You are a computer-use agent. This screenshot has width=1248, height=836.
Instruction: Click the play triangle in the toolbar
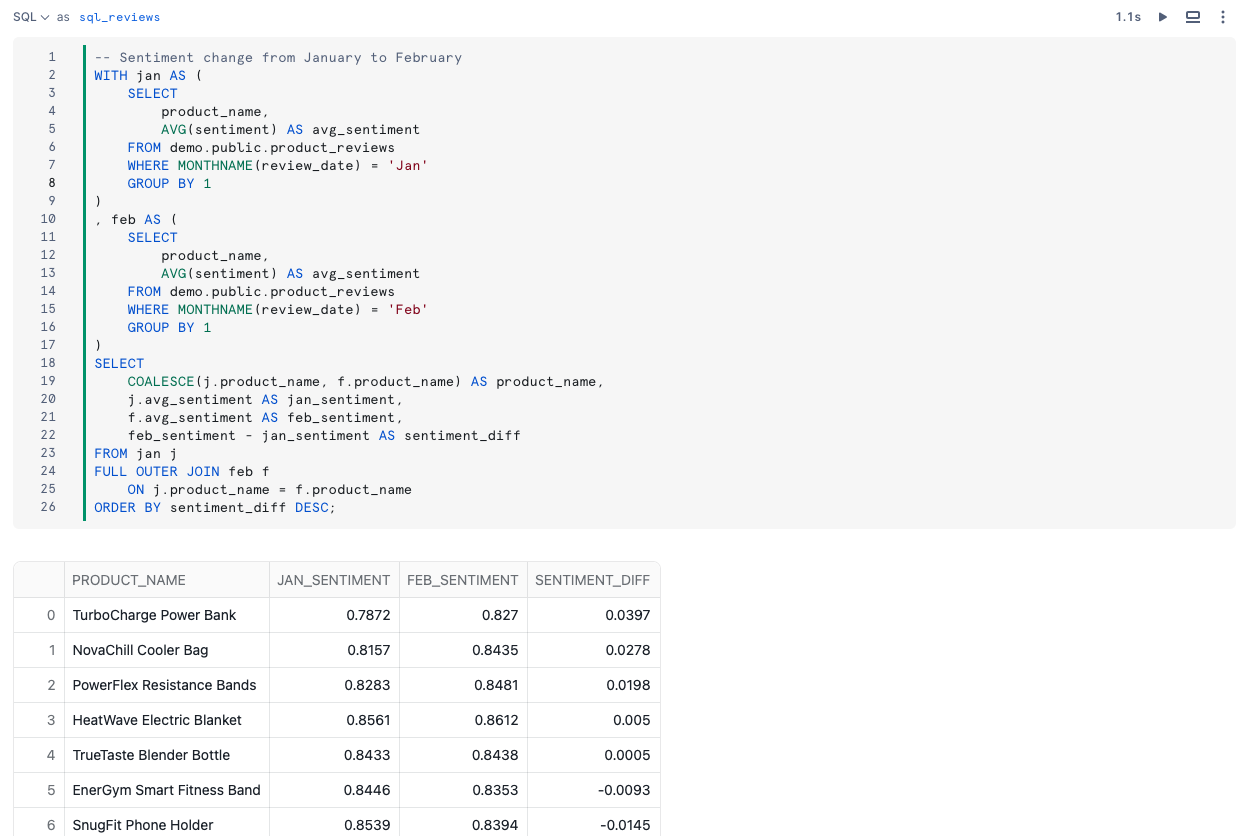[1161, 17]
